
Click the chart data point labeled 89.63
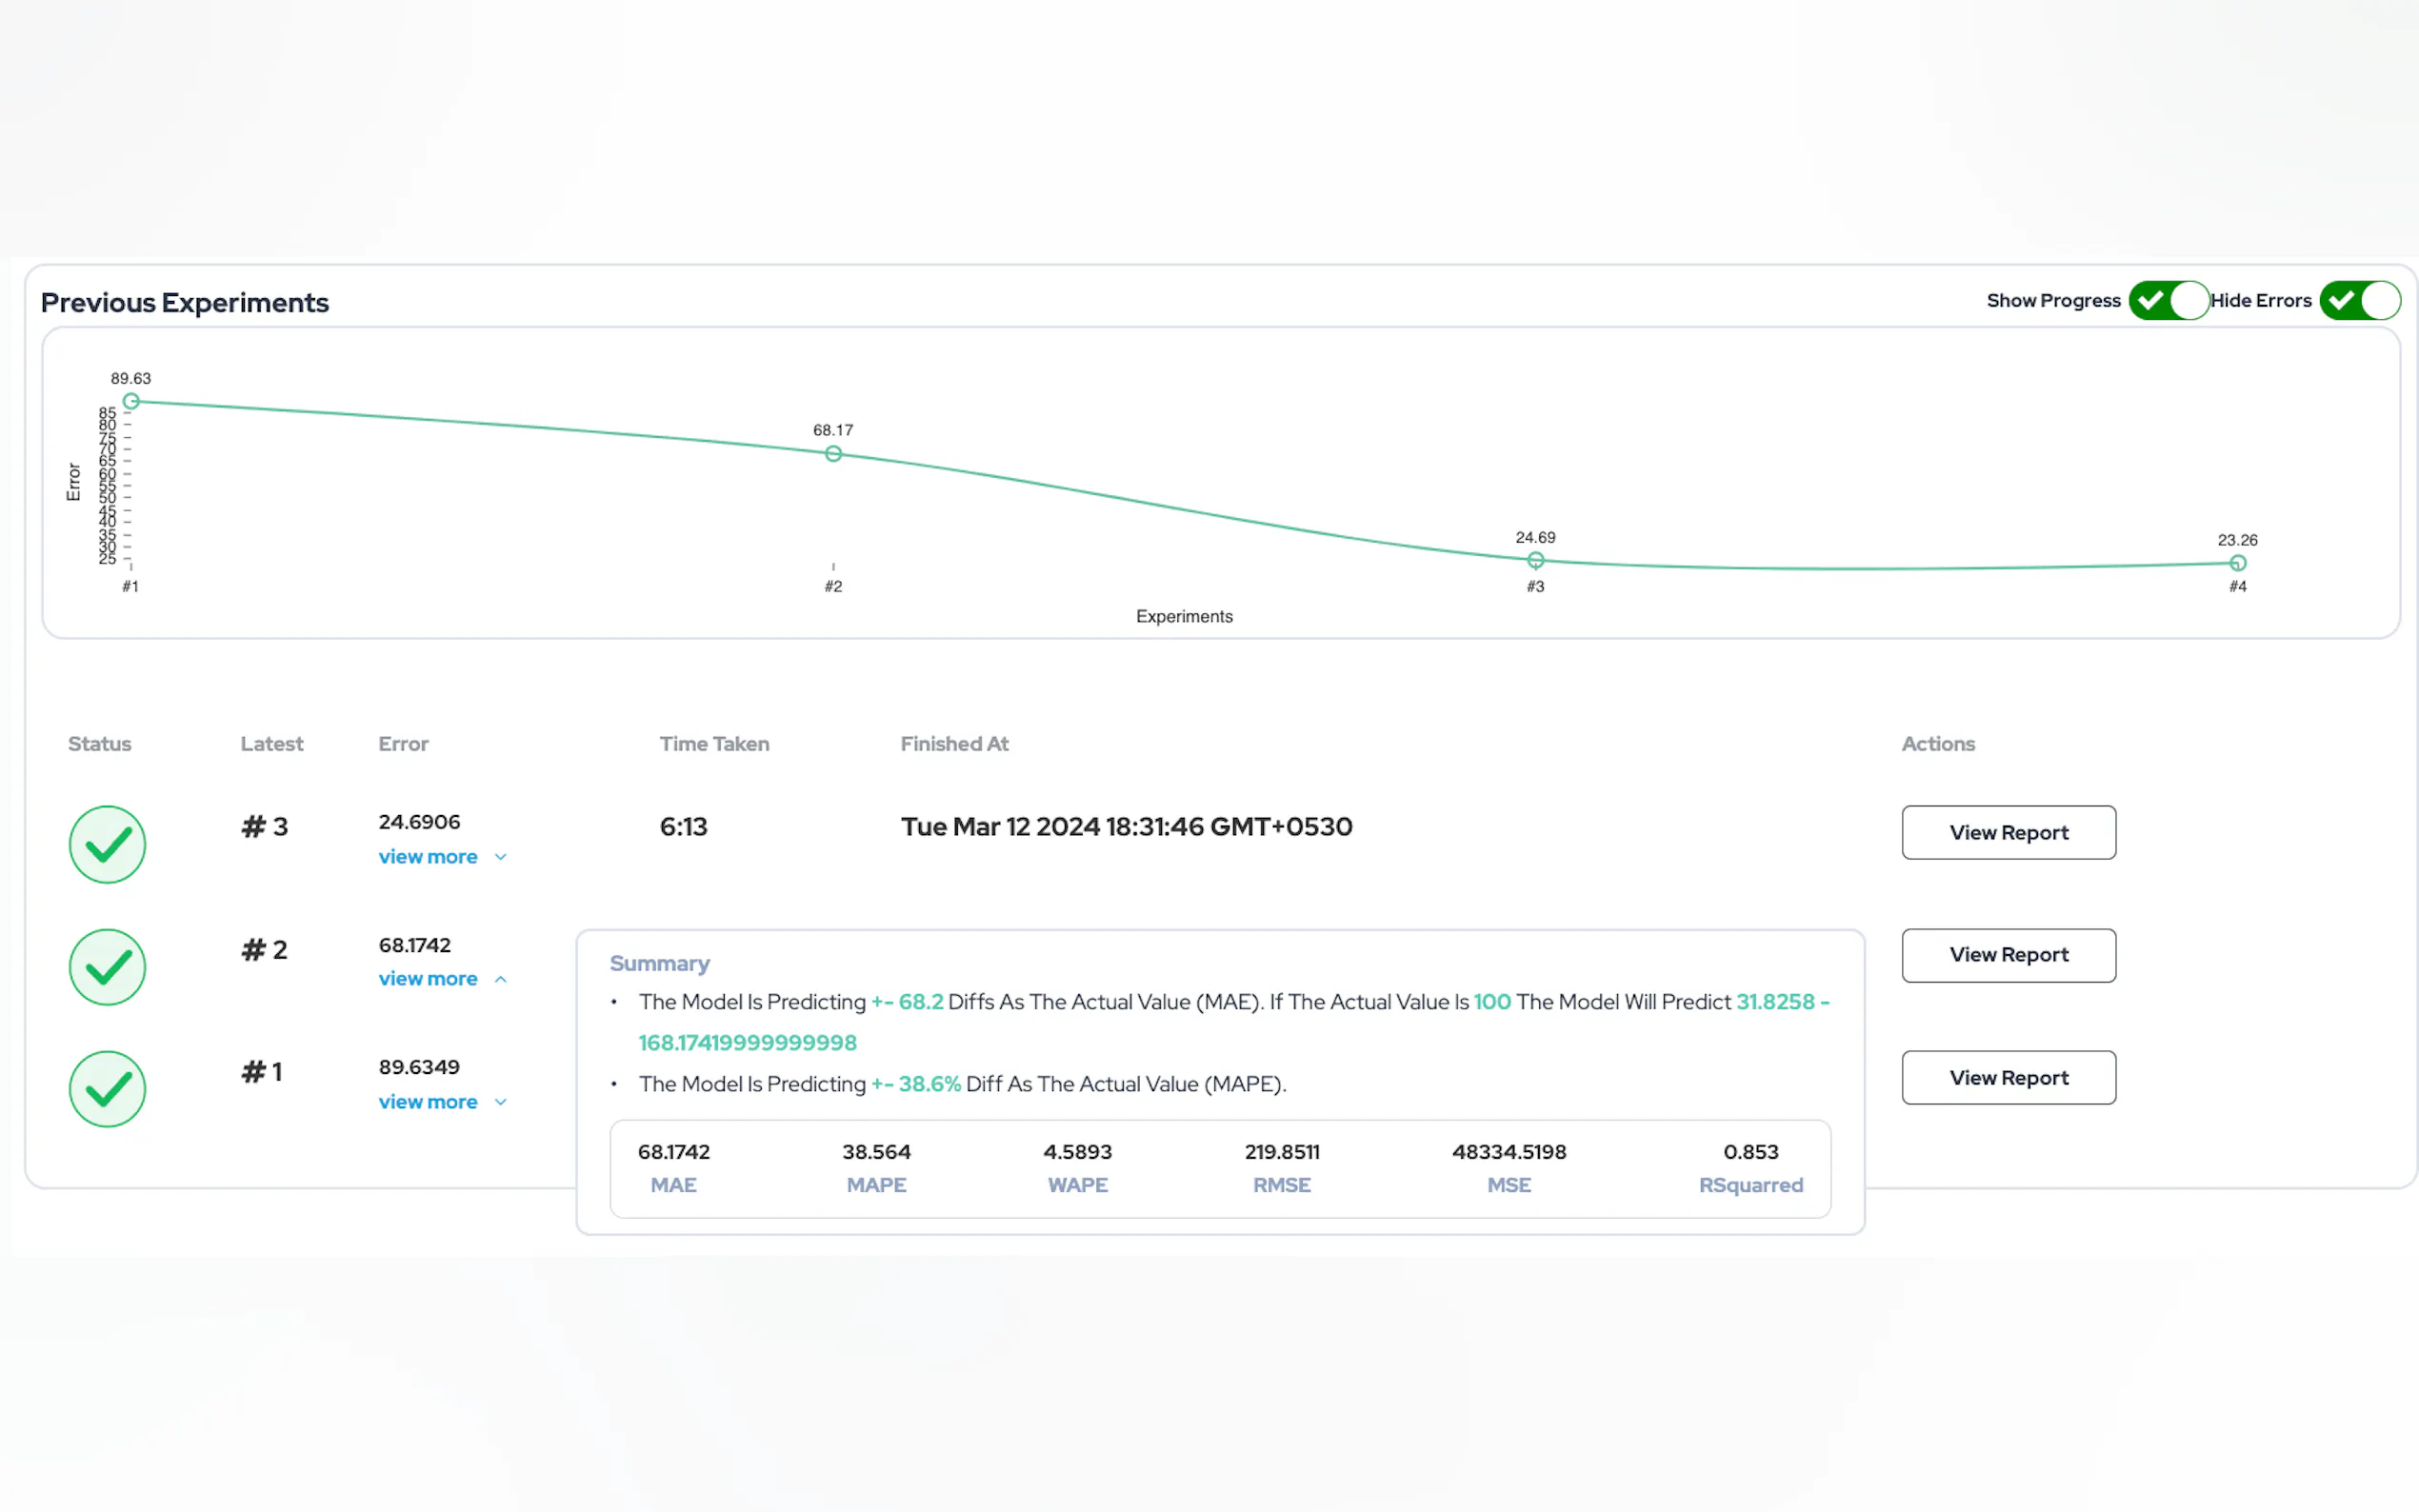[x=131, y=402]
